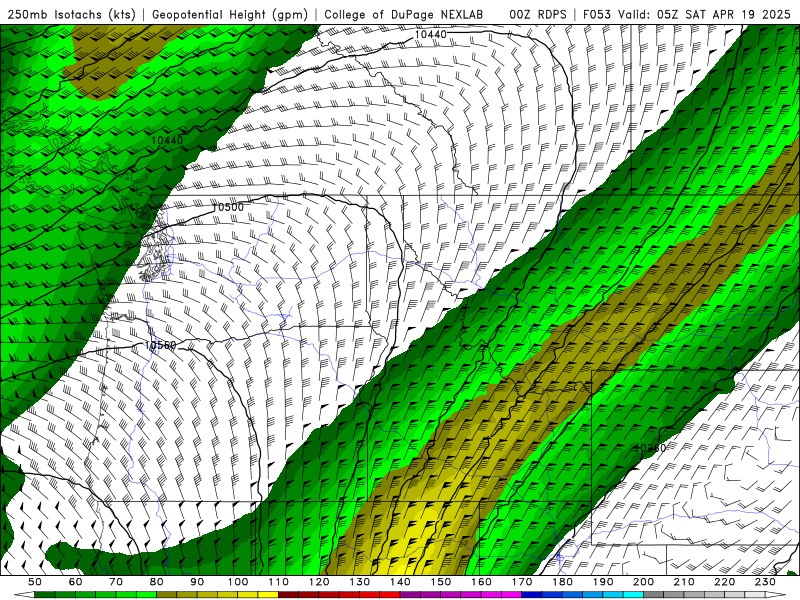The width and height of the screenshot is (800, 600).
Task: Select the 10440 contour label inside the green isotach area
Action: tap(167, 140)
